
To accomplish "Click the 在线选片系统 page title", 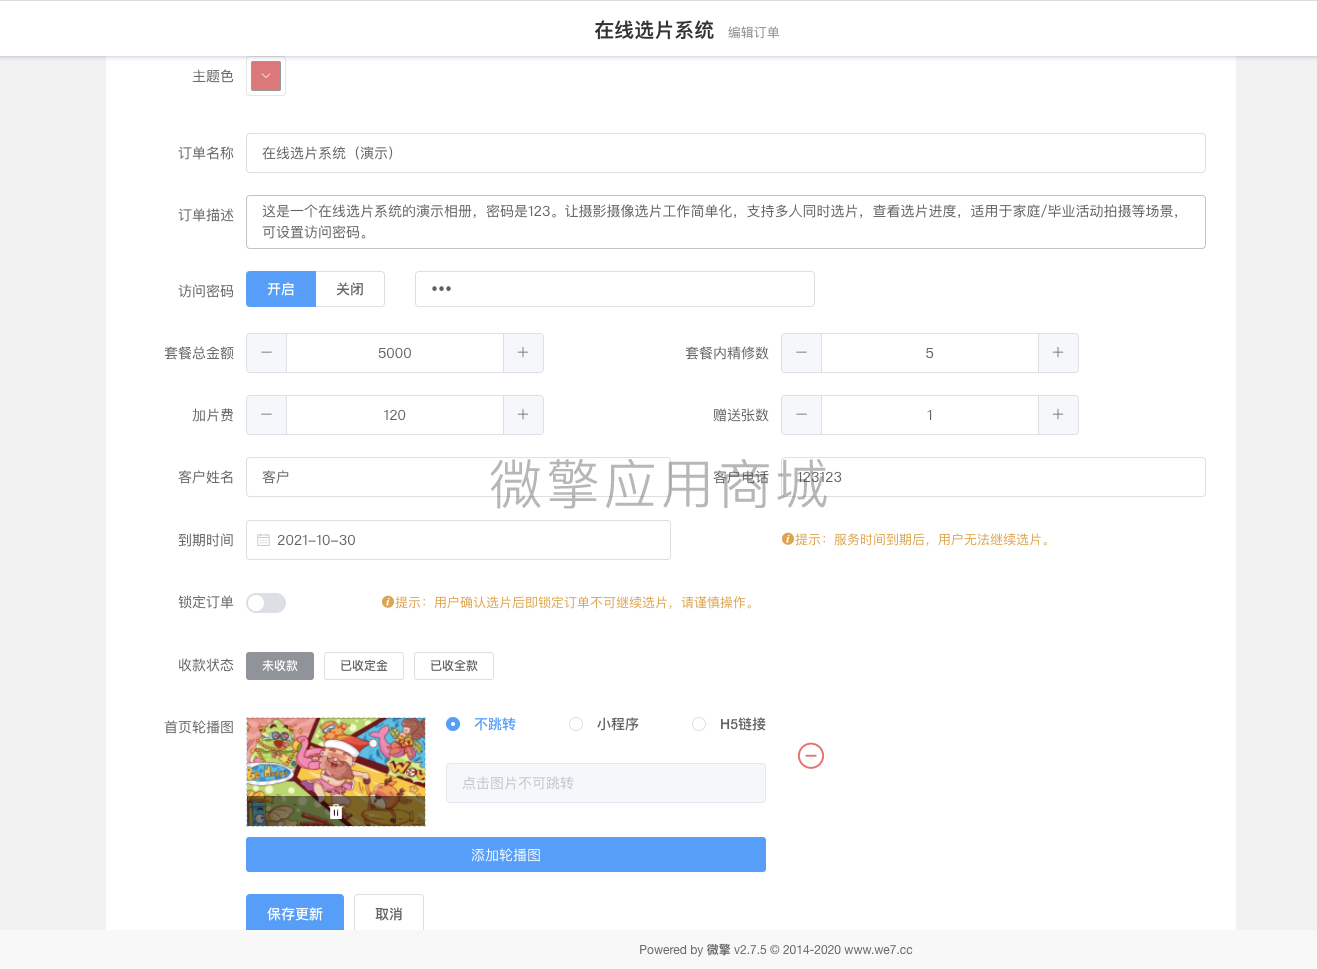I will click(654, 30).
